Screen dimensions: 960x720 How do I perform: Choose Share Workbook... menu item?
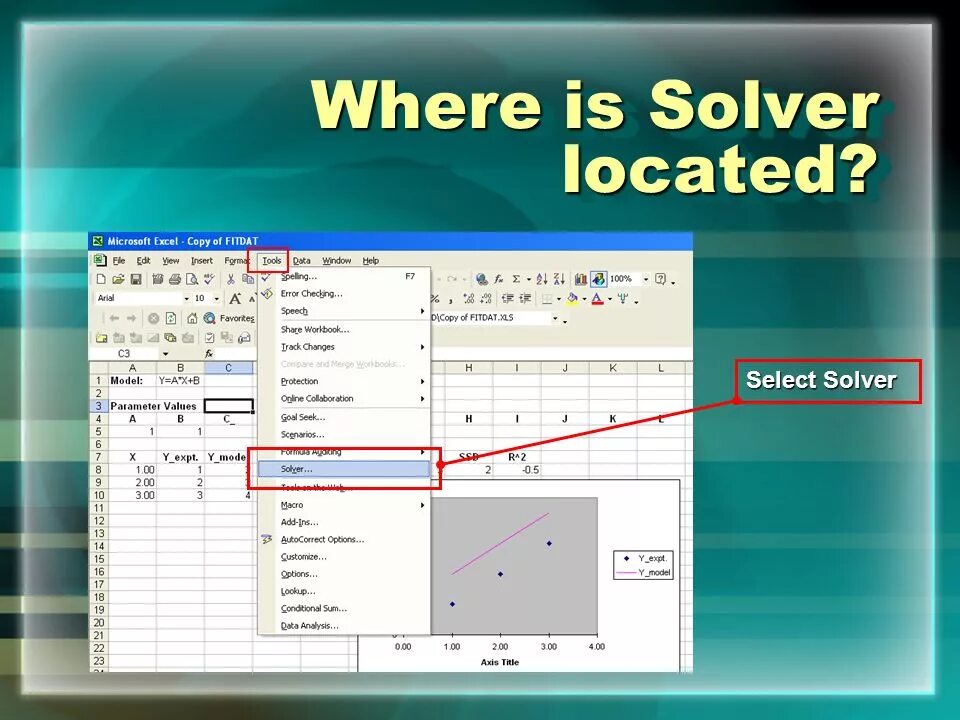(x=344, y=329)
